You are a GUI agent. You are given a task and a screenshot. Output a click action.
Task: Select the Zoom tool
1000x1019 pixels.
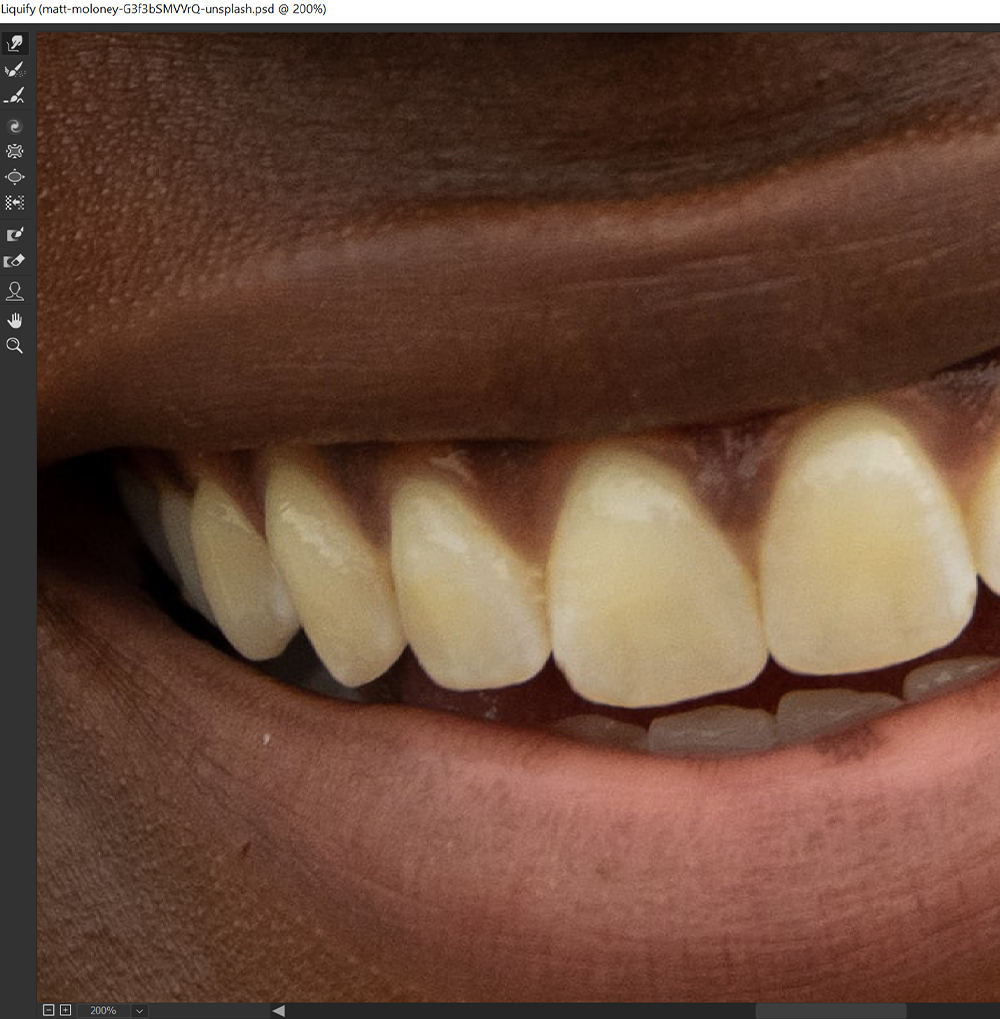tap(14, 346)
